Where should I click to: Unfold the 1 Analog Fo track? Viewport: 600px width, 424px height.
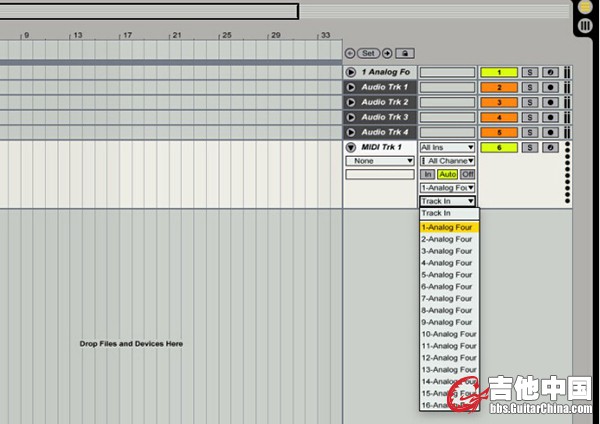point(350,72)
